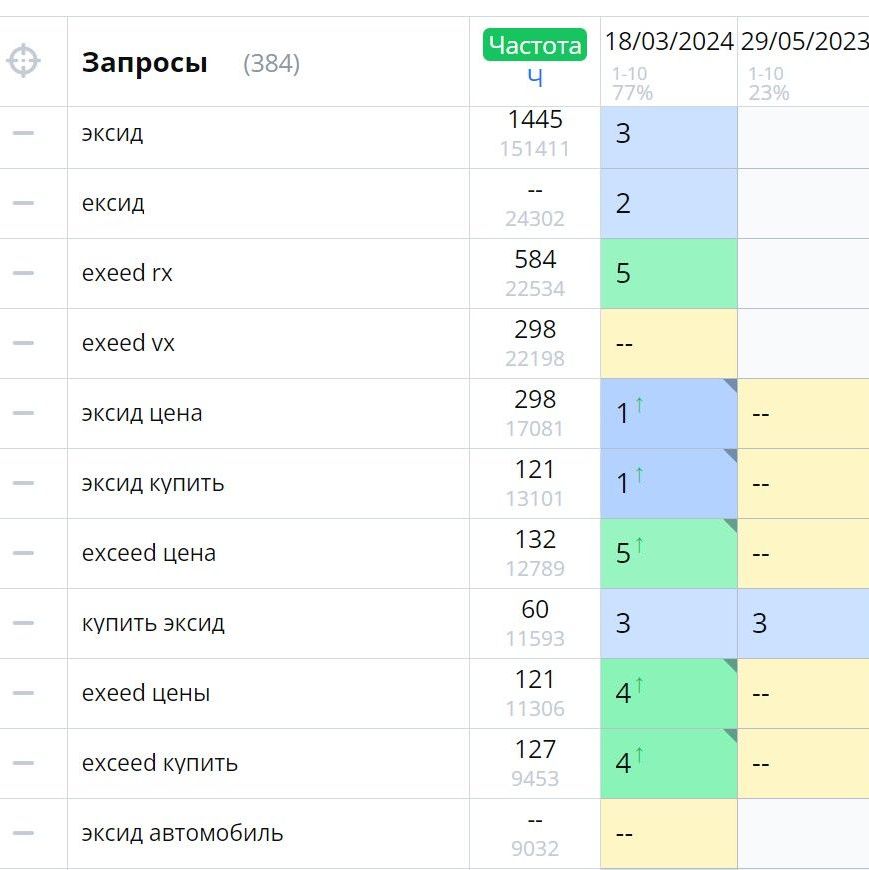Select the query эксид купить
Screen dimensions: 869x870
[x=153, y=483]
